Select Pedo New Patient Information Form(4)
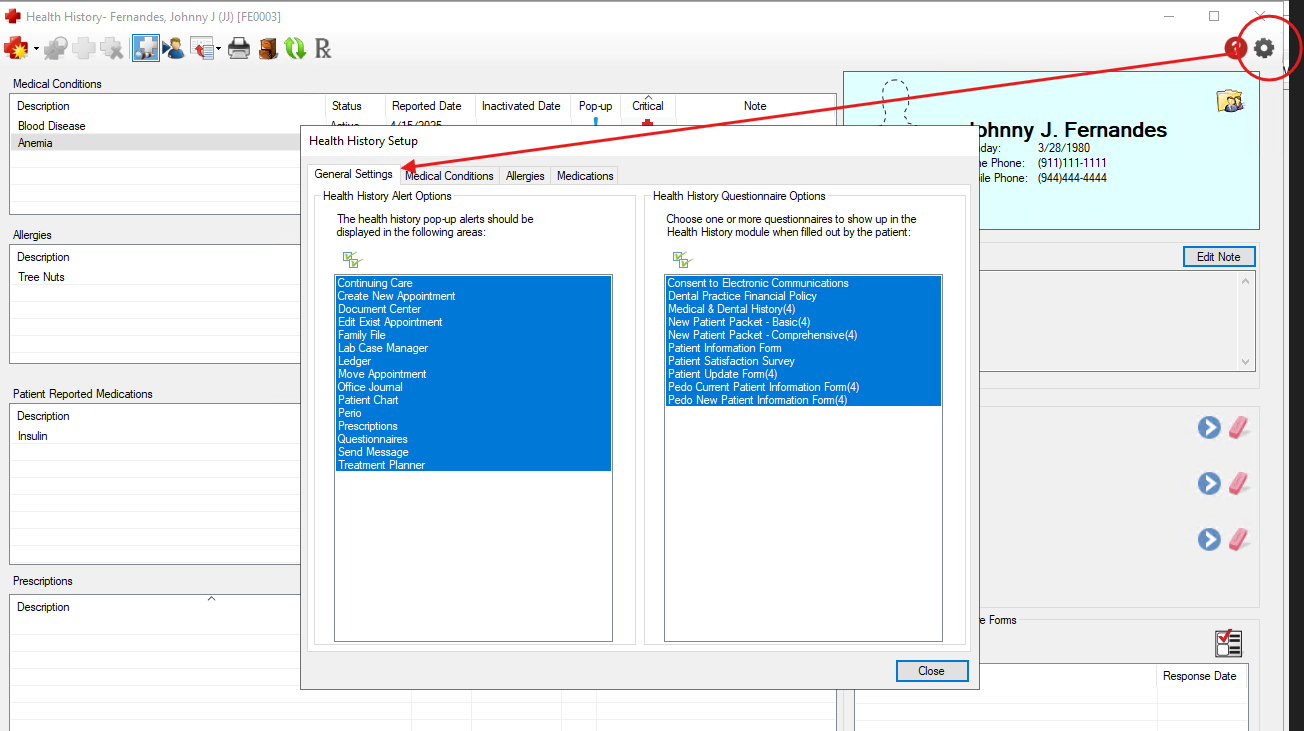The height and width of the screenshot is (731, 1304). click(803, 400)
